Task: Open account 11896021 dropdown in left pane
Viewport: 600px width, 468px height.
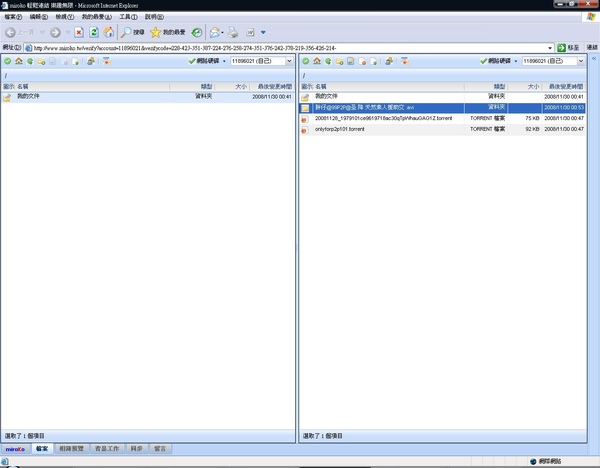Action: (x=289, y=61)
